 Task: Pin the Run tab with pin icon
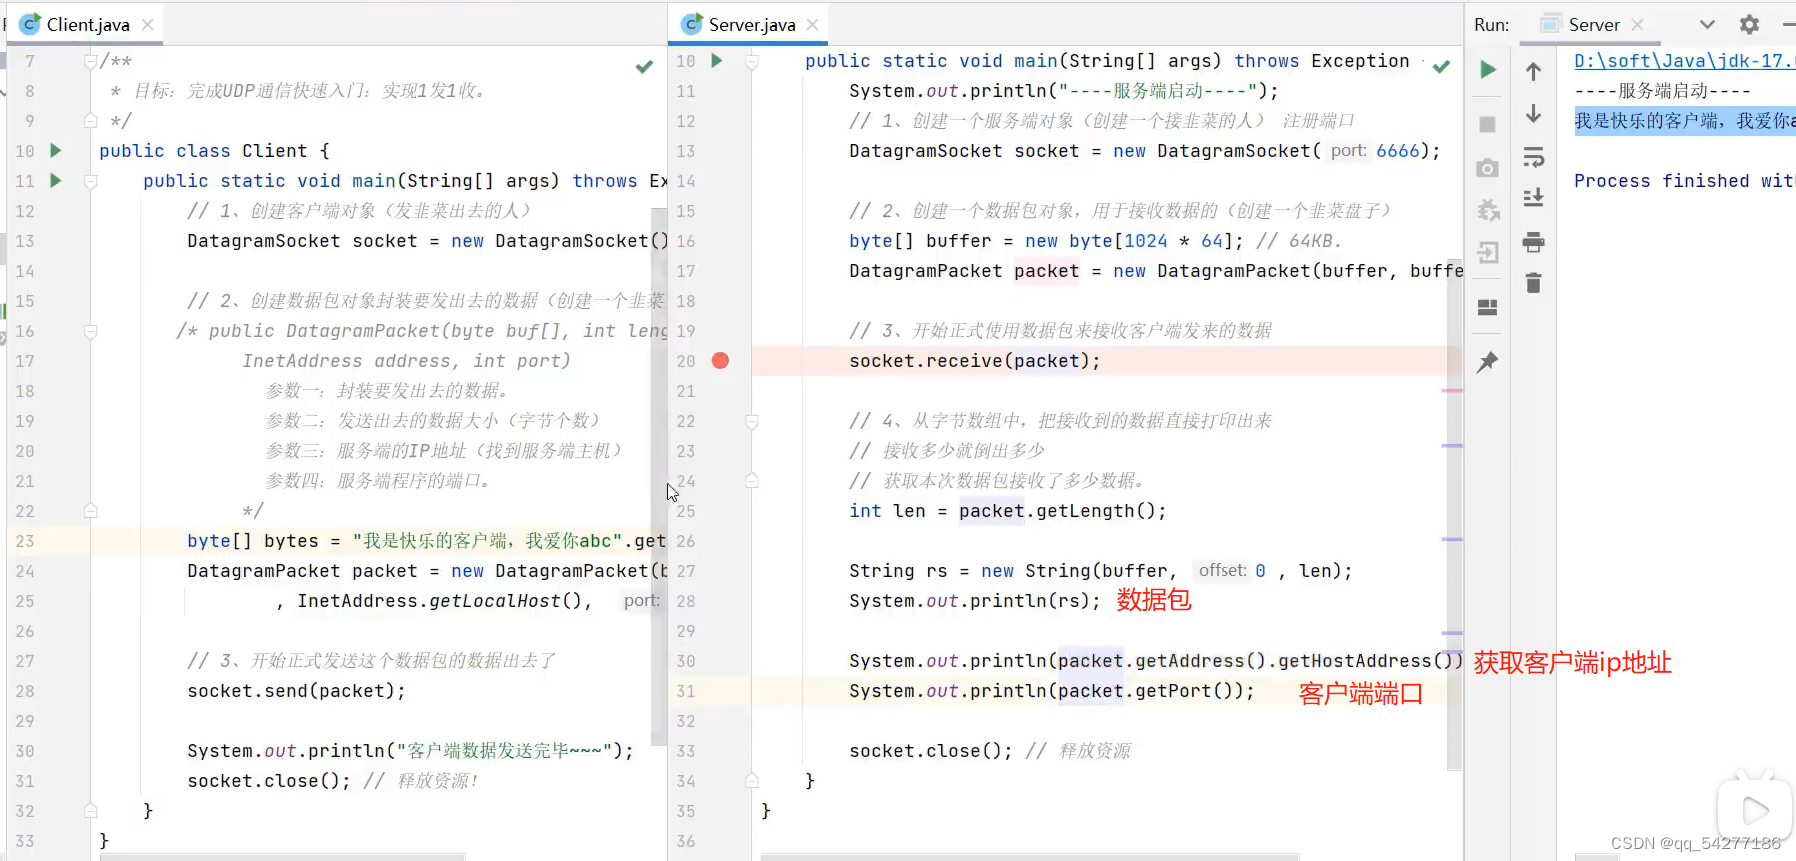point(1488,362)
